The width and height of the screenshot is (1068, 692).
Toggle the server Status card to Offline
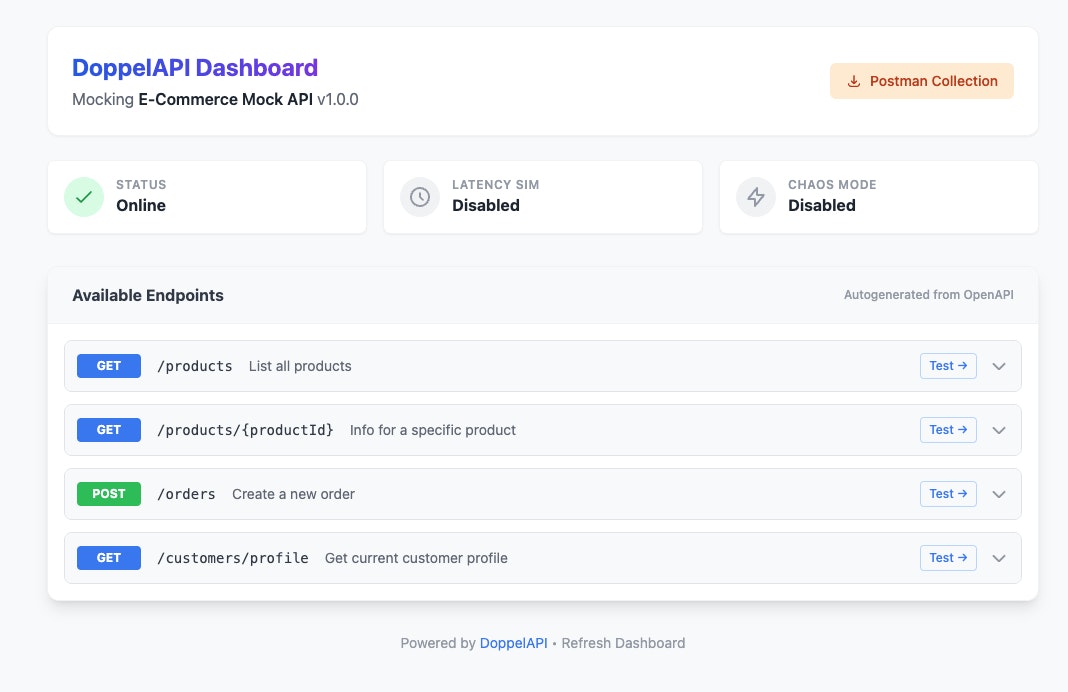[207, 197]
